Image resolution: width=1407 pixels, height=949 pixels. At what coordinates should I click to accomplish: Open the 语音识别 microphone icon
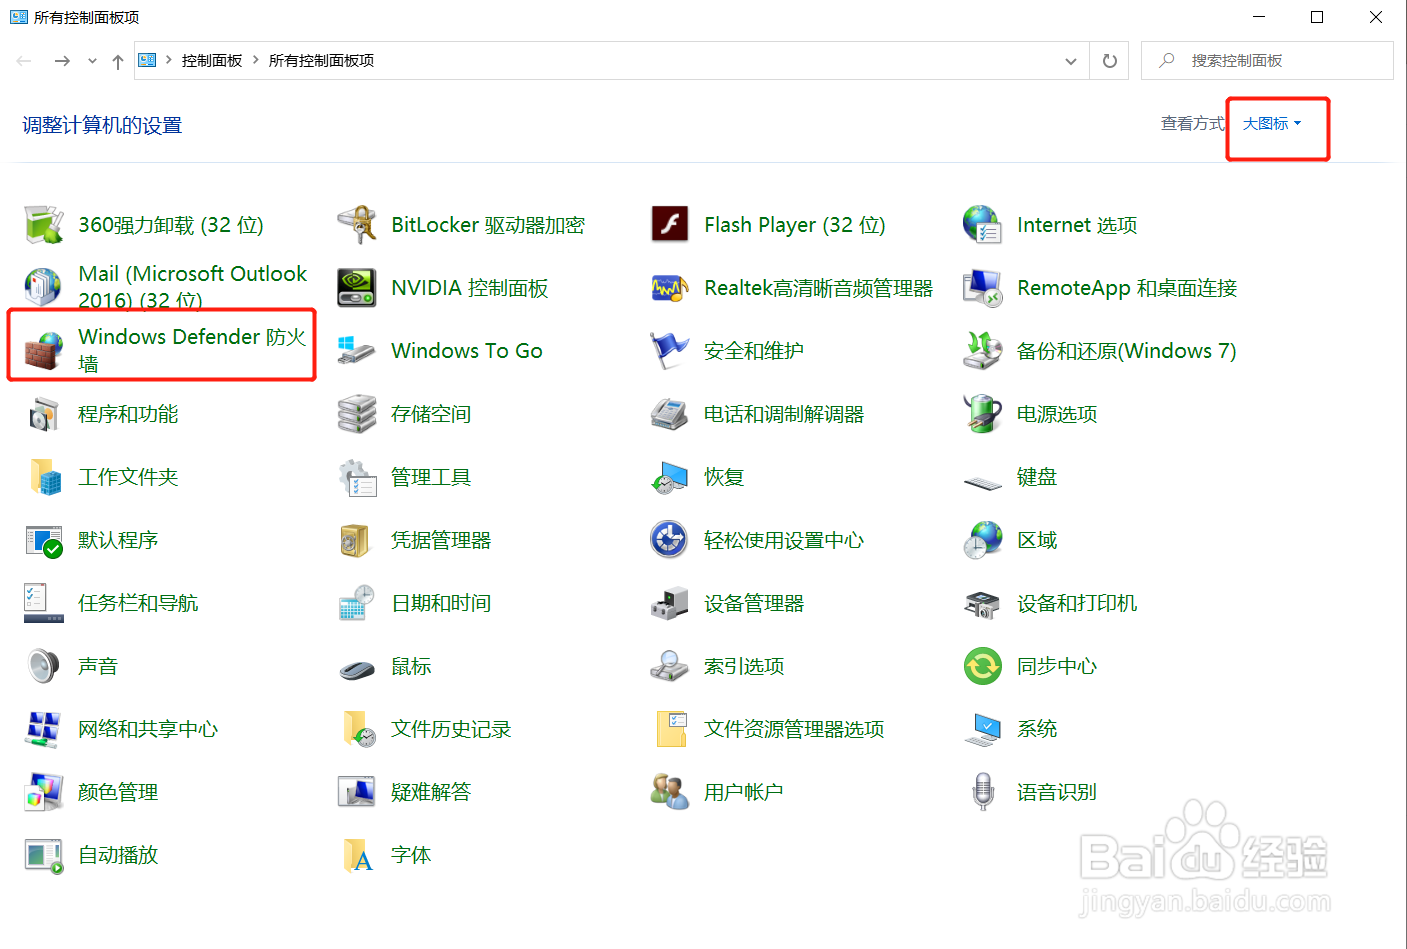coord(983,792)
